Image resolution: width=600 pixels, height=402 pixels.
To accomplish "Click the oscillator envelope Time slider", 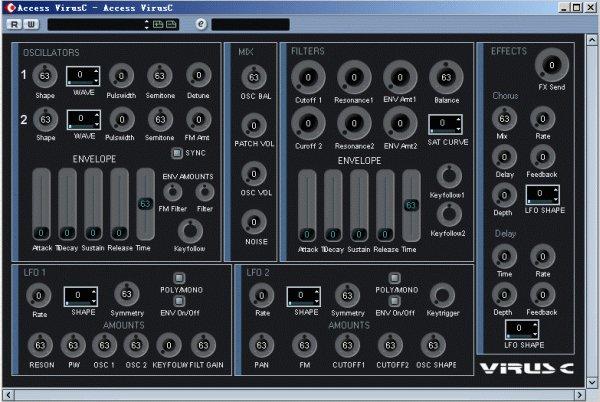I will click(145, 204).
